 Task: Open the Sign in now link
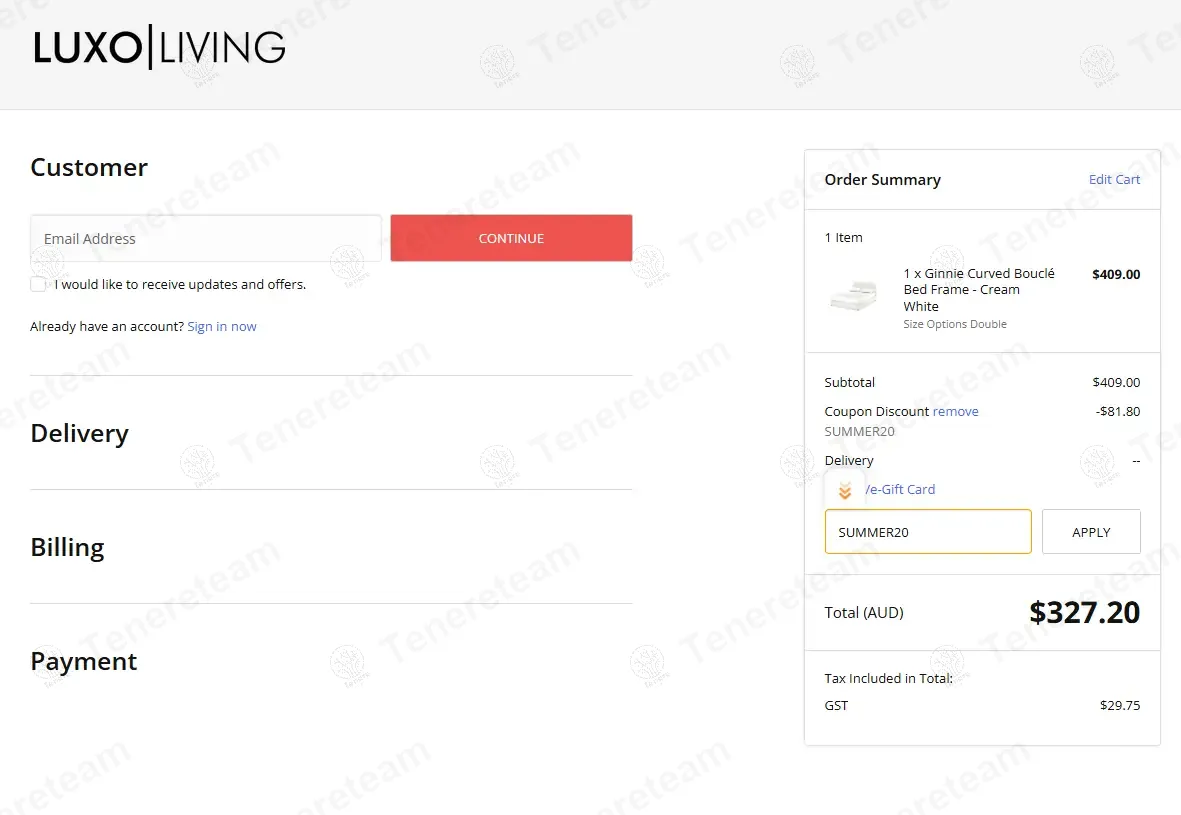(x=221, y=326)
